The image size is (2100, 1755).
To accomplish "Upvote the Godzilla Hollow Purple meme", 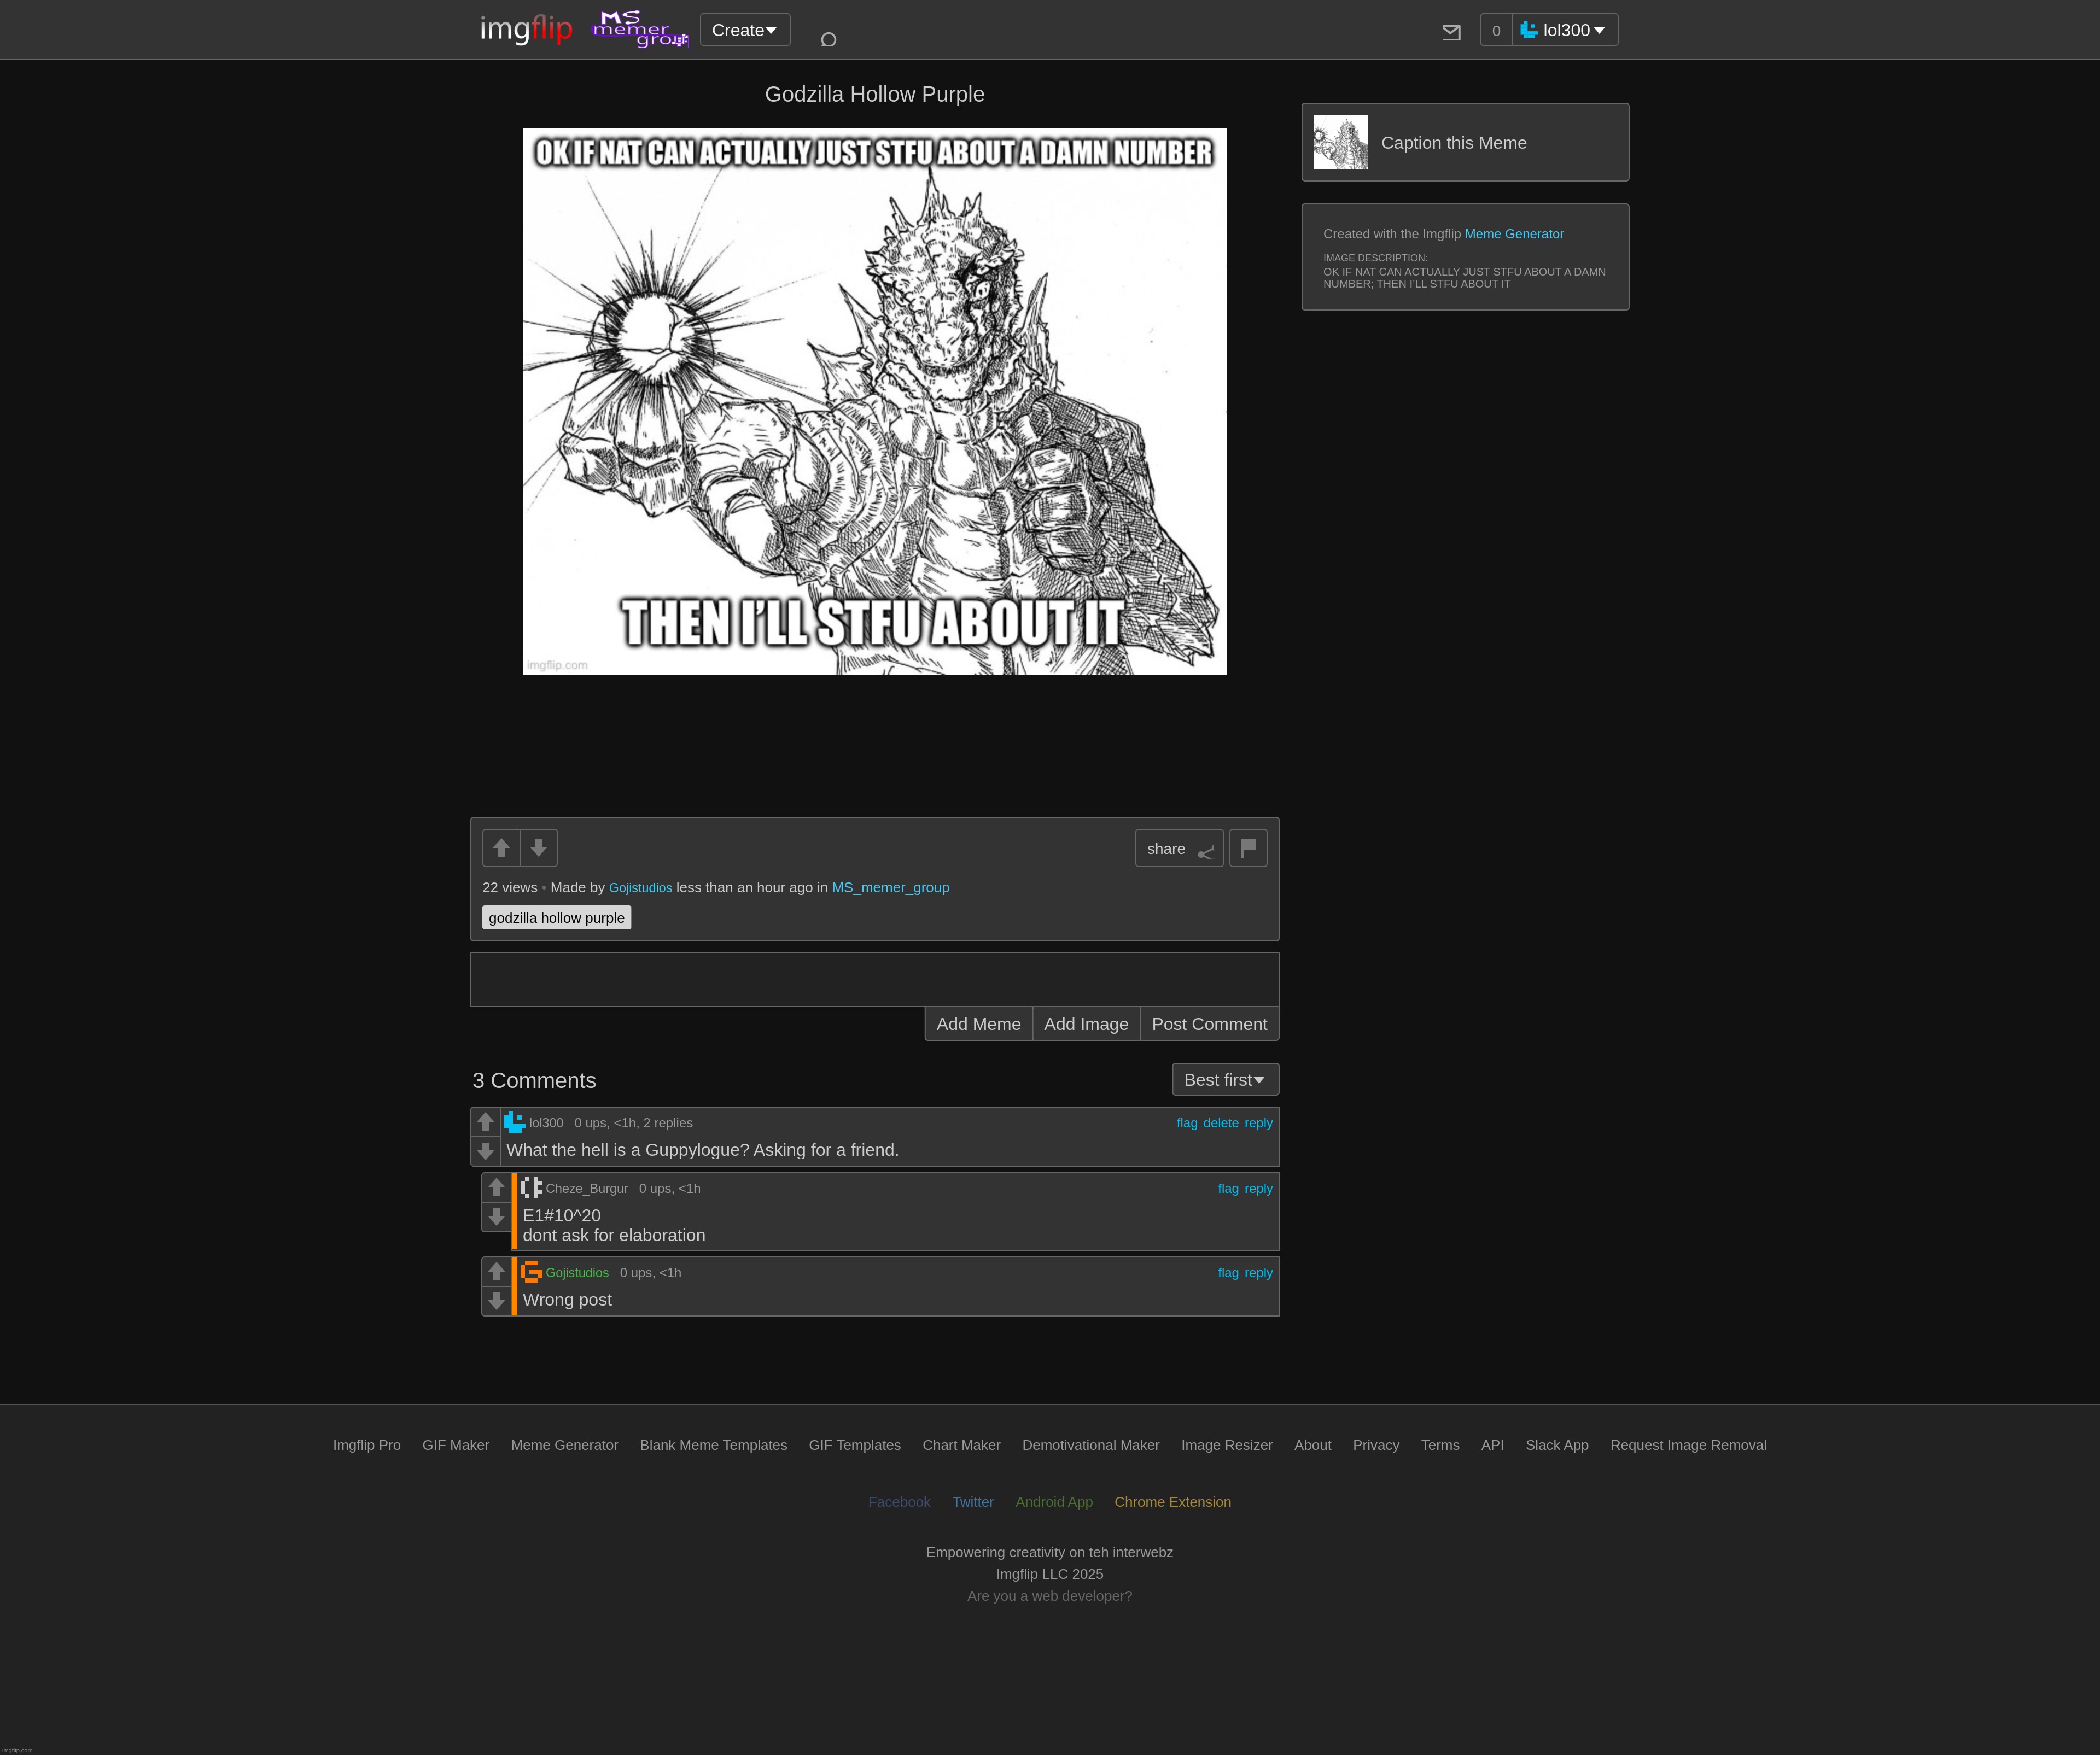I will click(x=501, y=848).
